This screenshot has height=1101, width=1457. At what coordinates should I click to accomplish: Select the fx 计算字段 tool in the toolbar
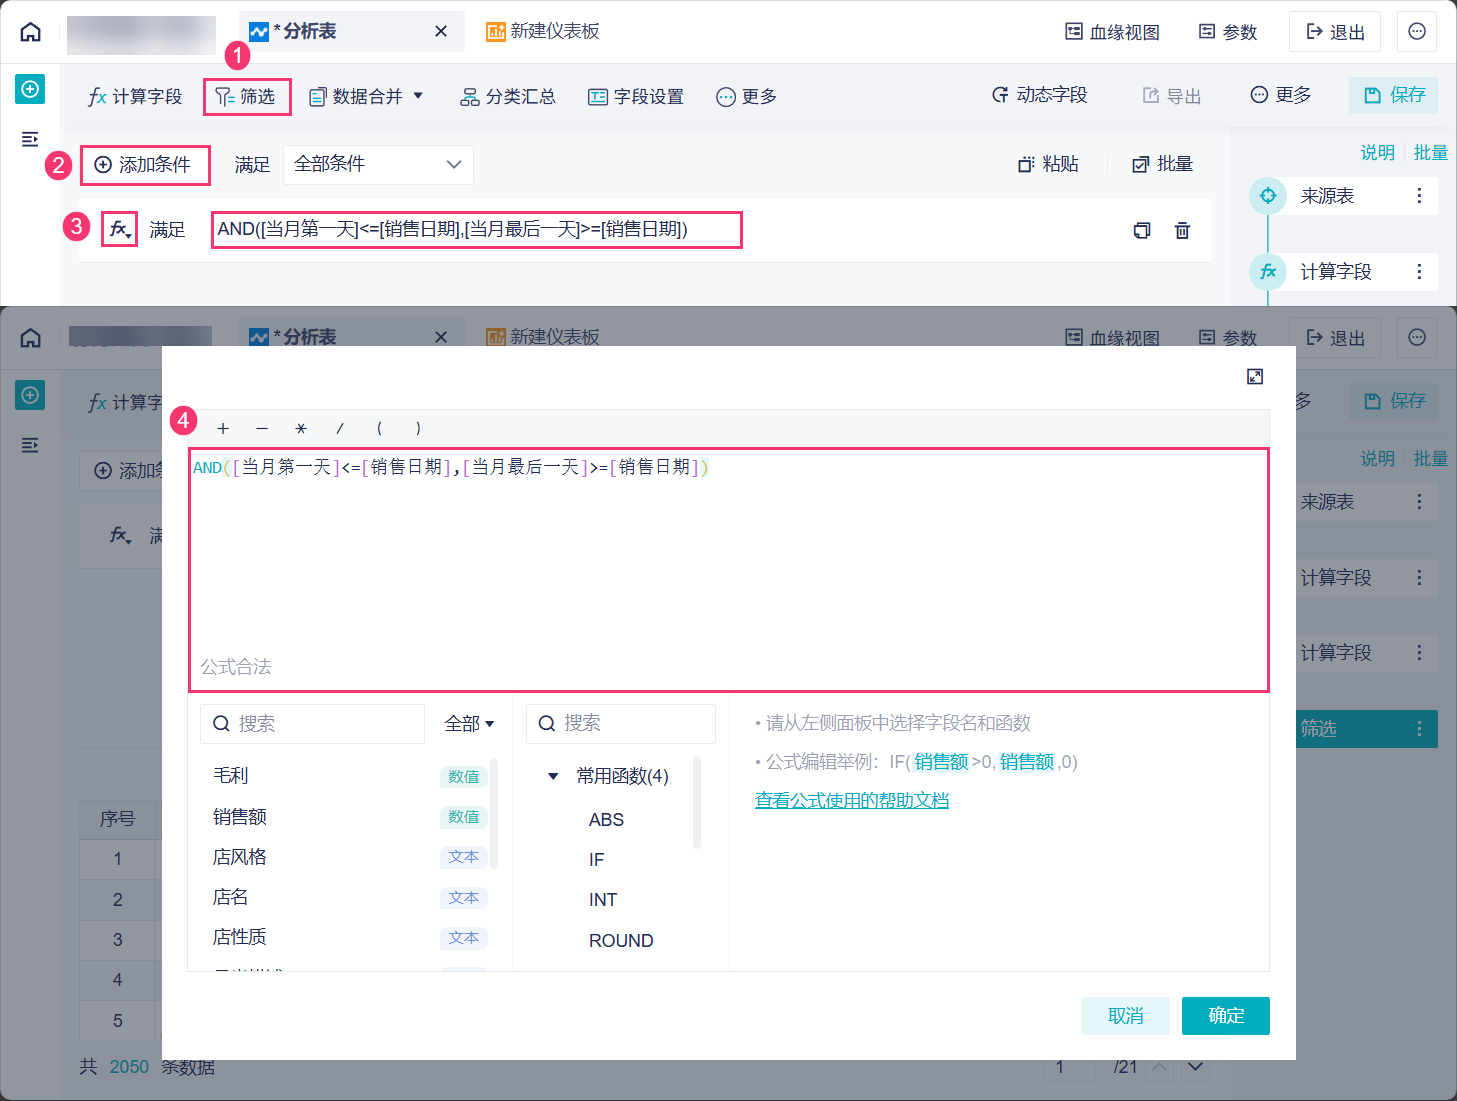click(135, 96)
